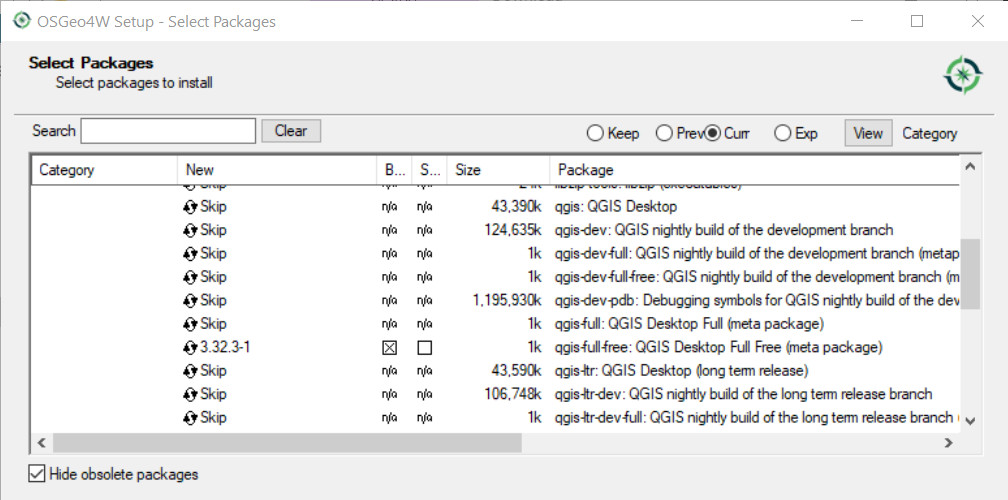Click cycle icon next to version 3.32.3-1
The image size is (1008, 500).
[x=190, y=348]
